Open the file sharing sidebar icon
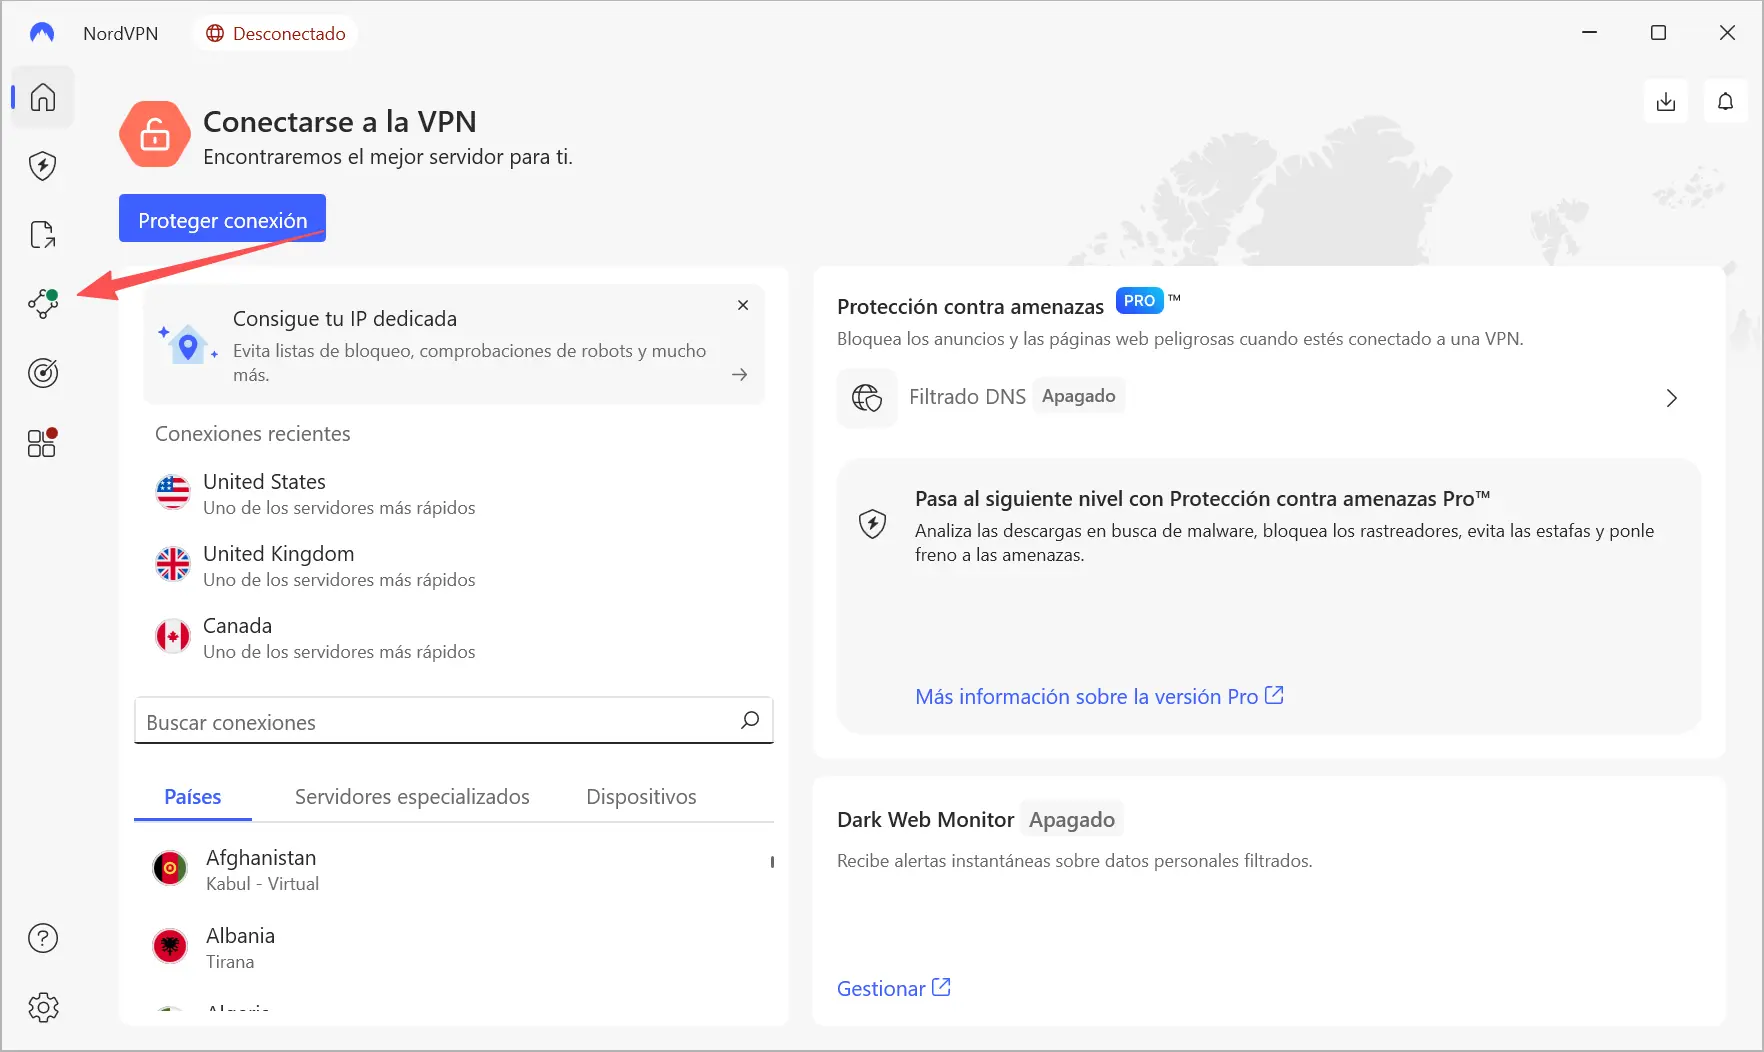 (43, 235)
